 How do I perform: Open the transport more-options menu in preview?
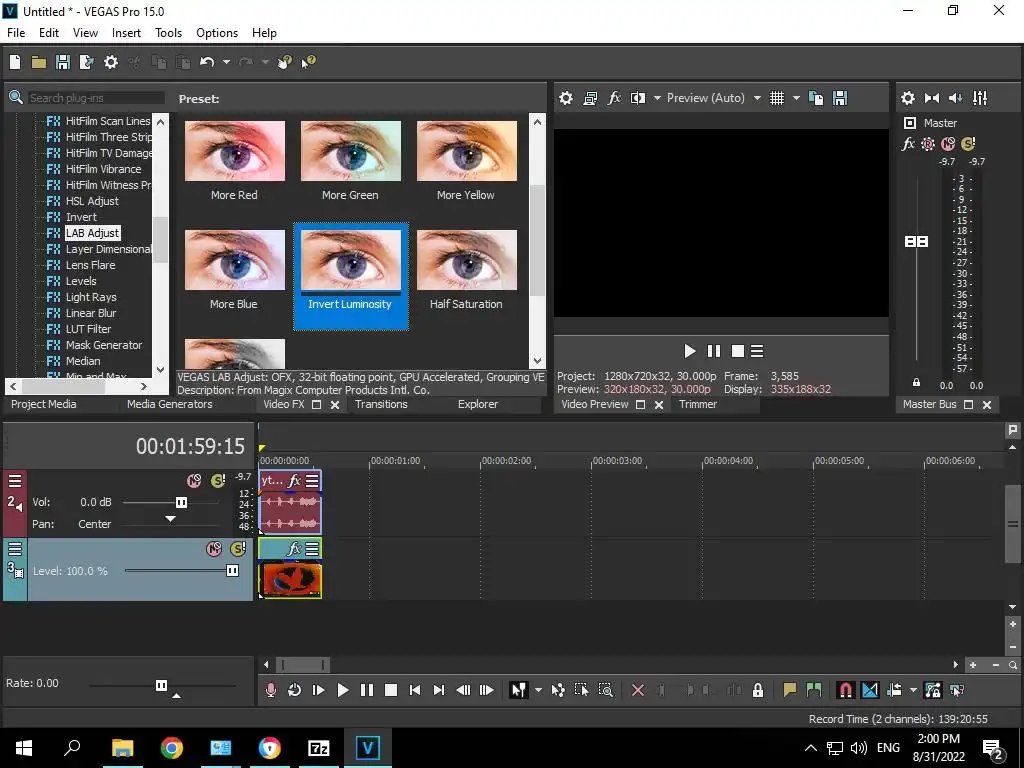[757, 351]
